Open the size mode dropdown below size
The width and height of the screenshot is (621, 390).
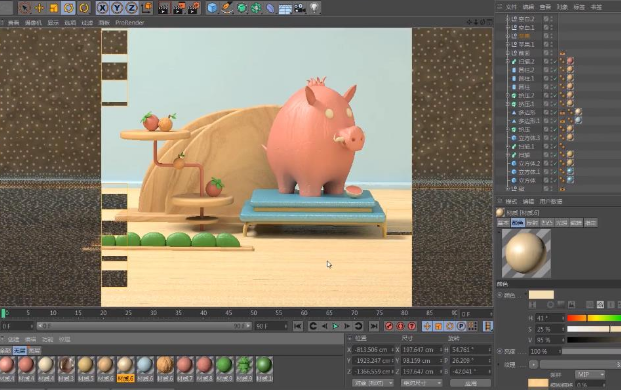pyautogui.click(x=421, y=383)
